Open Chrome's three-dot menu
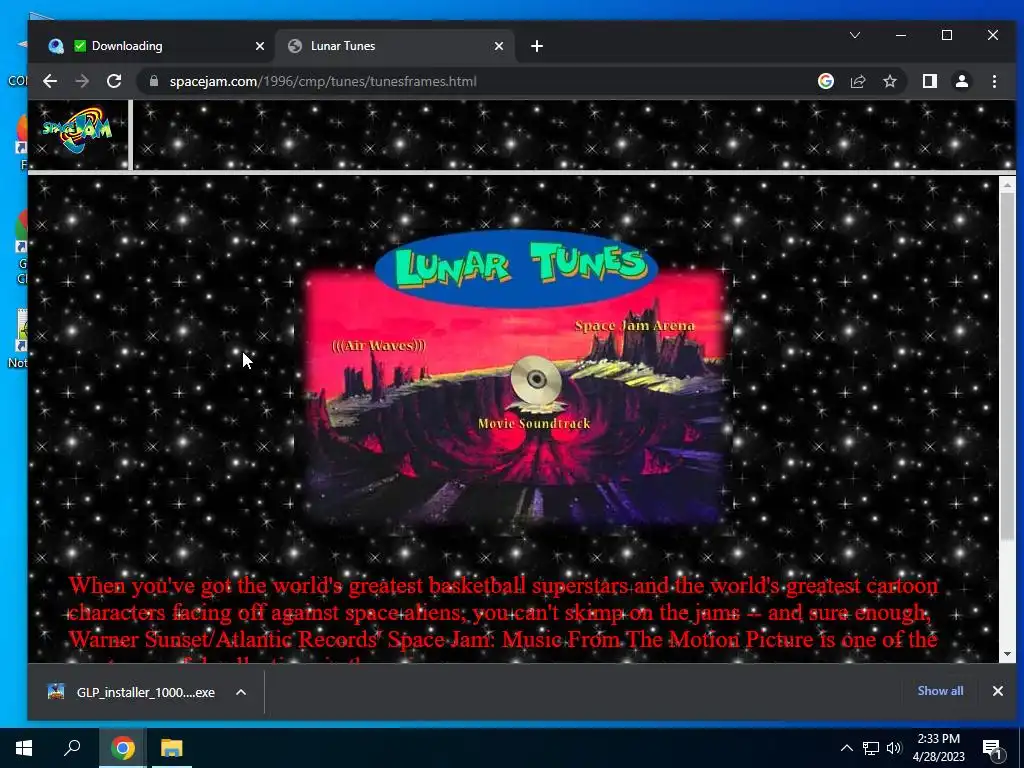 click(994, 81)
